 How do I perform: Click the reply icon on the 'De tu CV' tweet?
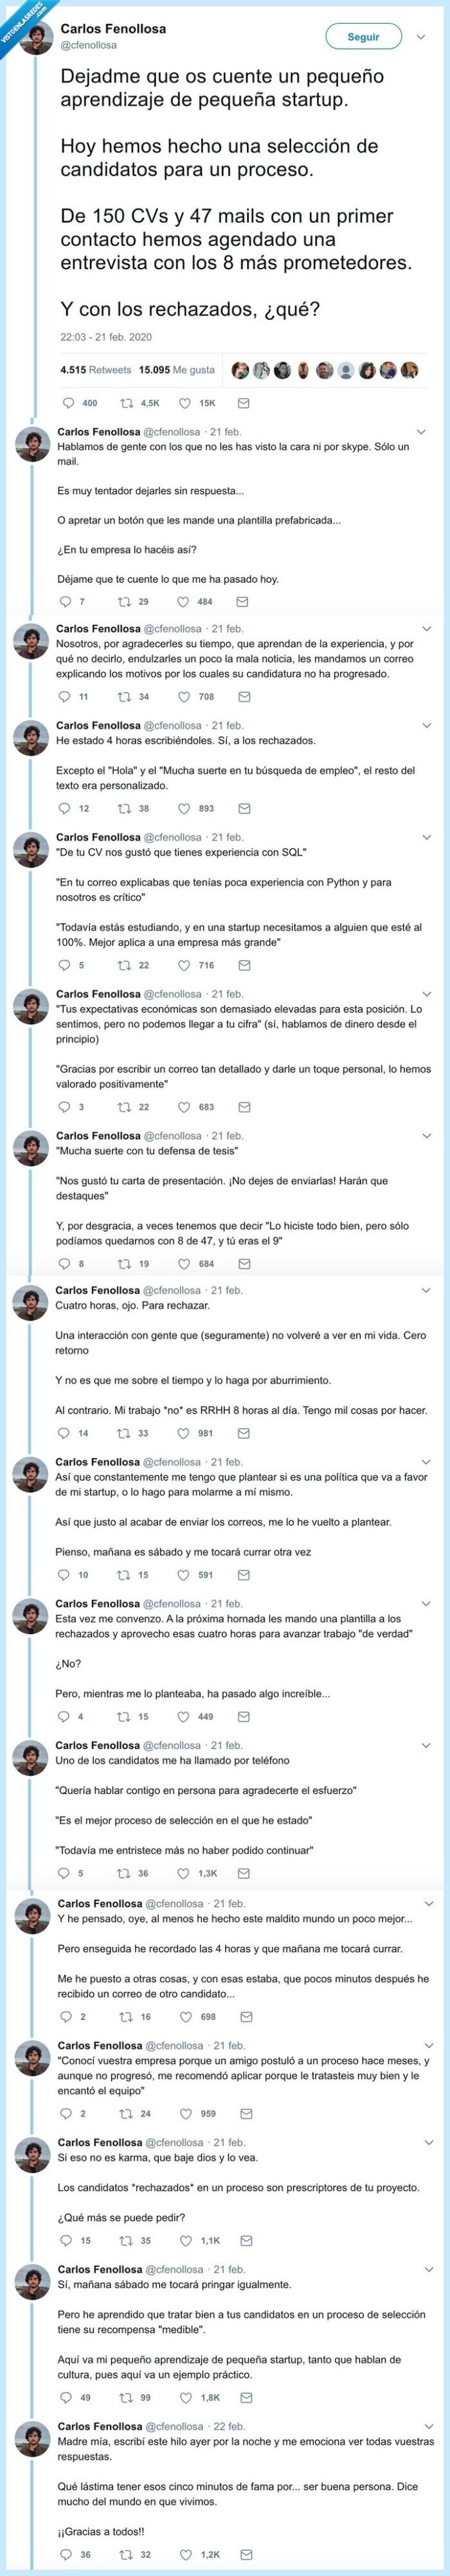coord(63,968)
